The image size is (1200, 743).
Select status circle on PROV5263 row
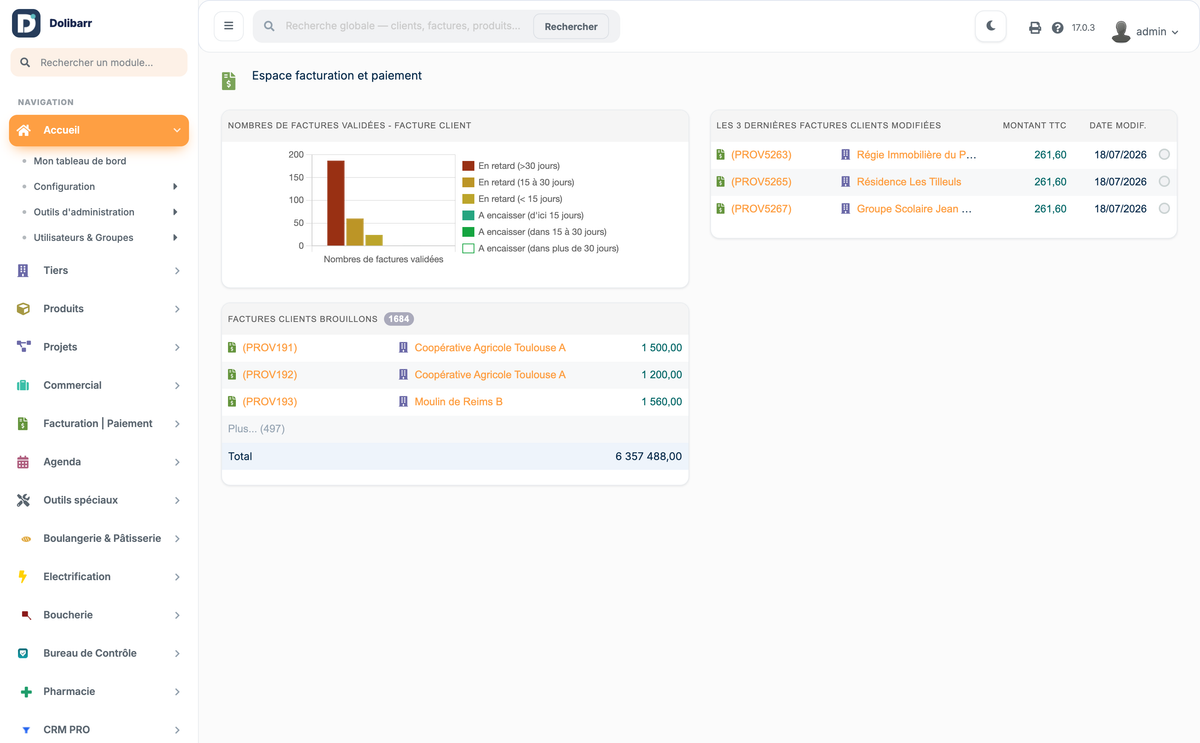1164,154
